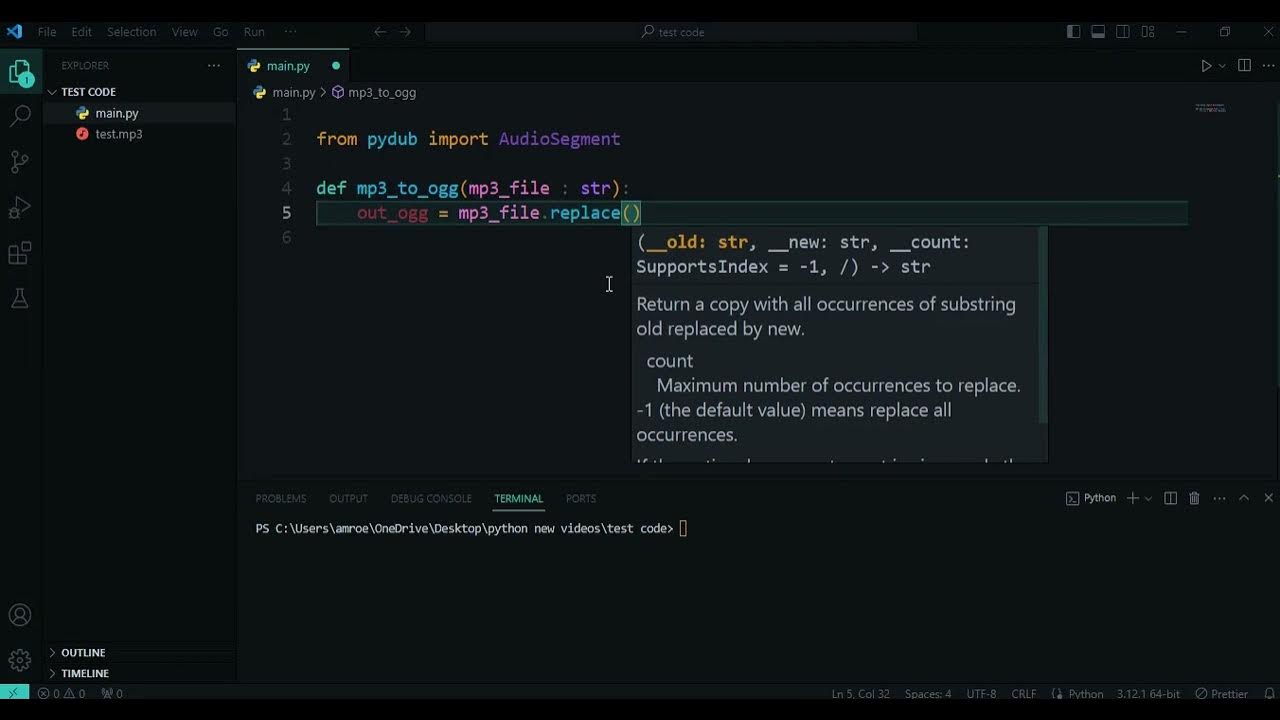Go forward with navigation arrow
Viewport: 1280px width, 720px height.
(405, 32)
